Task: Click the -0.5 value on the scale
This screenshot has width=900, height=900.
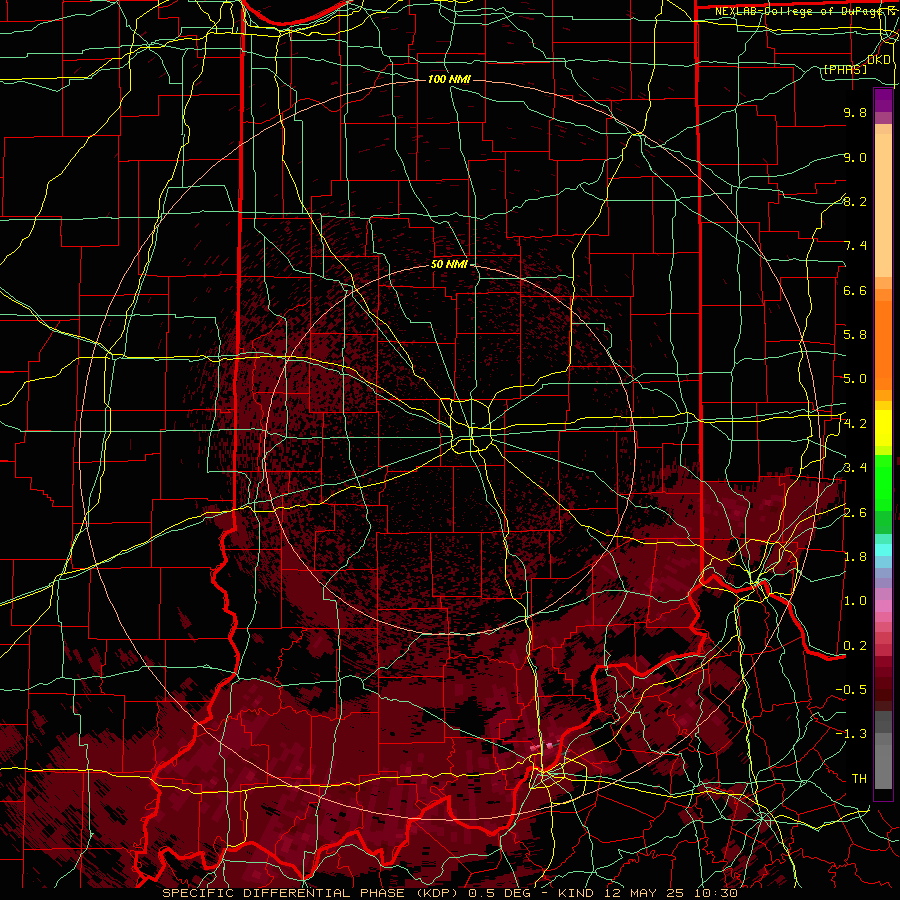Action: 851,690
